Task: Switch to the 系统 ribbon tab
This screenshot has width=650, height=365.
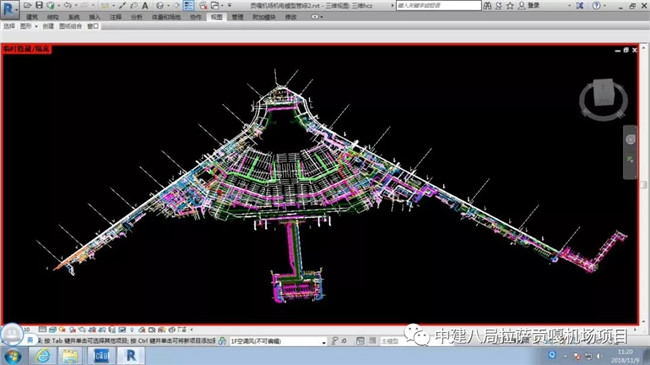Action: coord(74,17)
